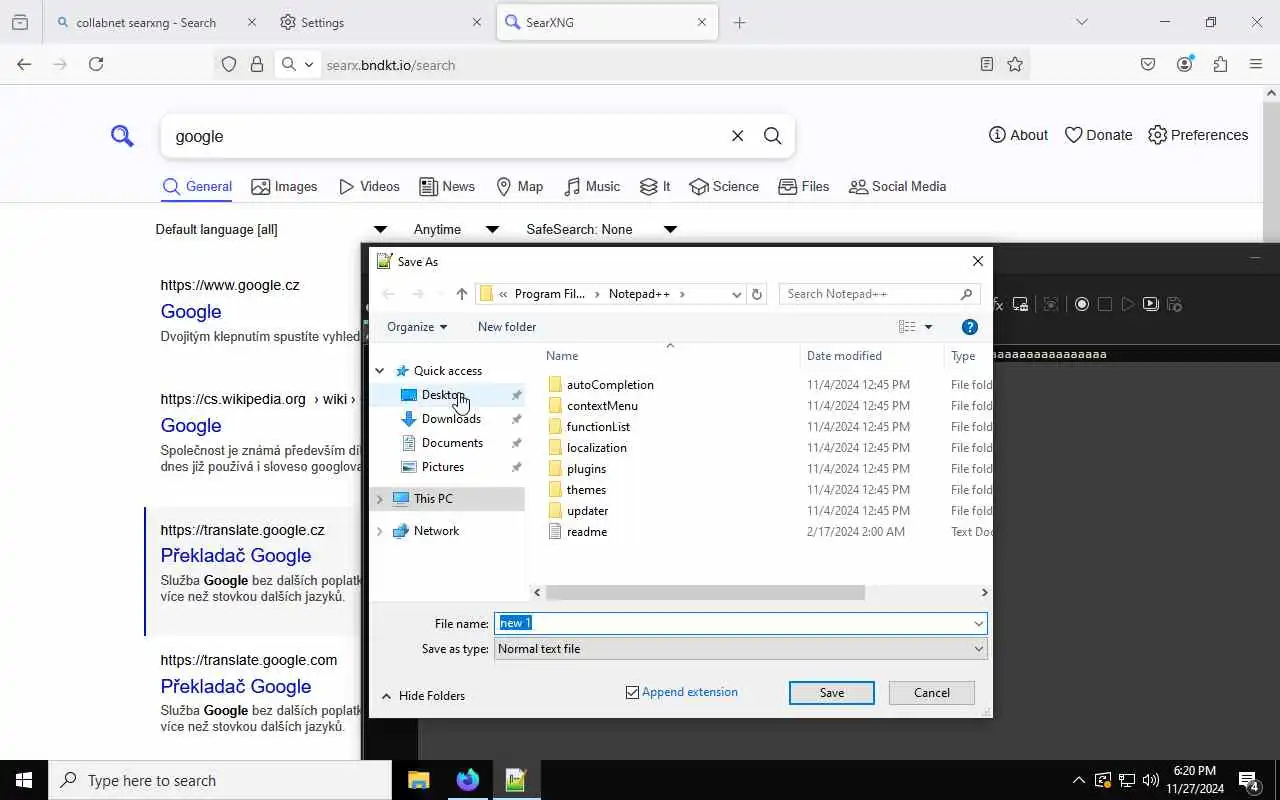Bookmark this page with star icon
The width and height of the screenshot is (1280, 800).
point(1015,64)
